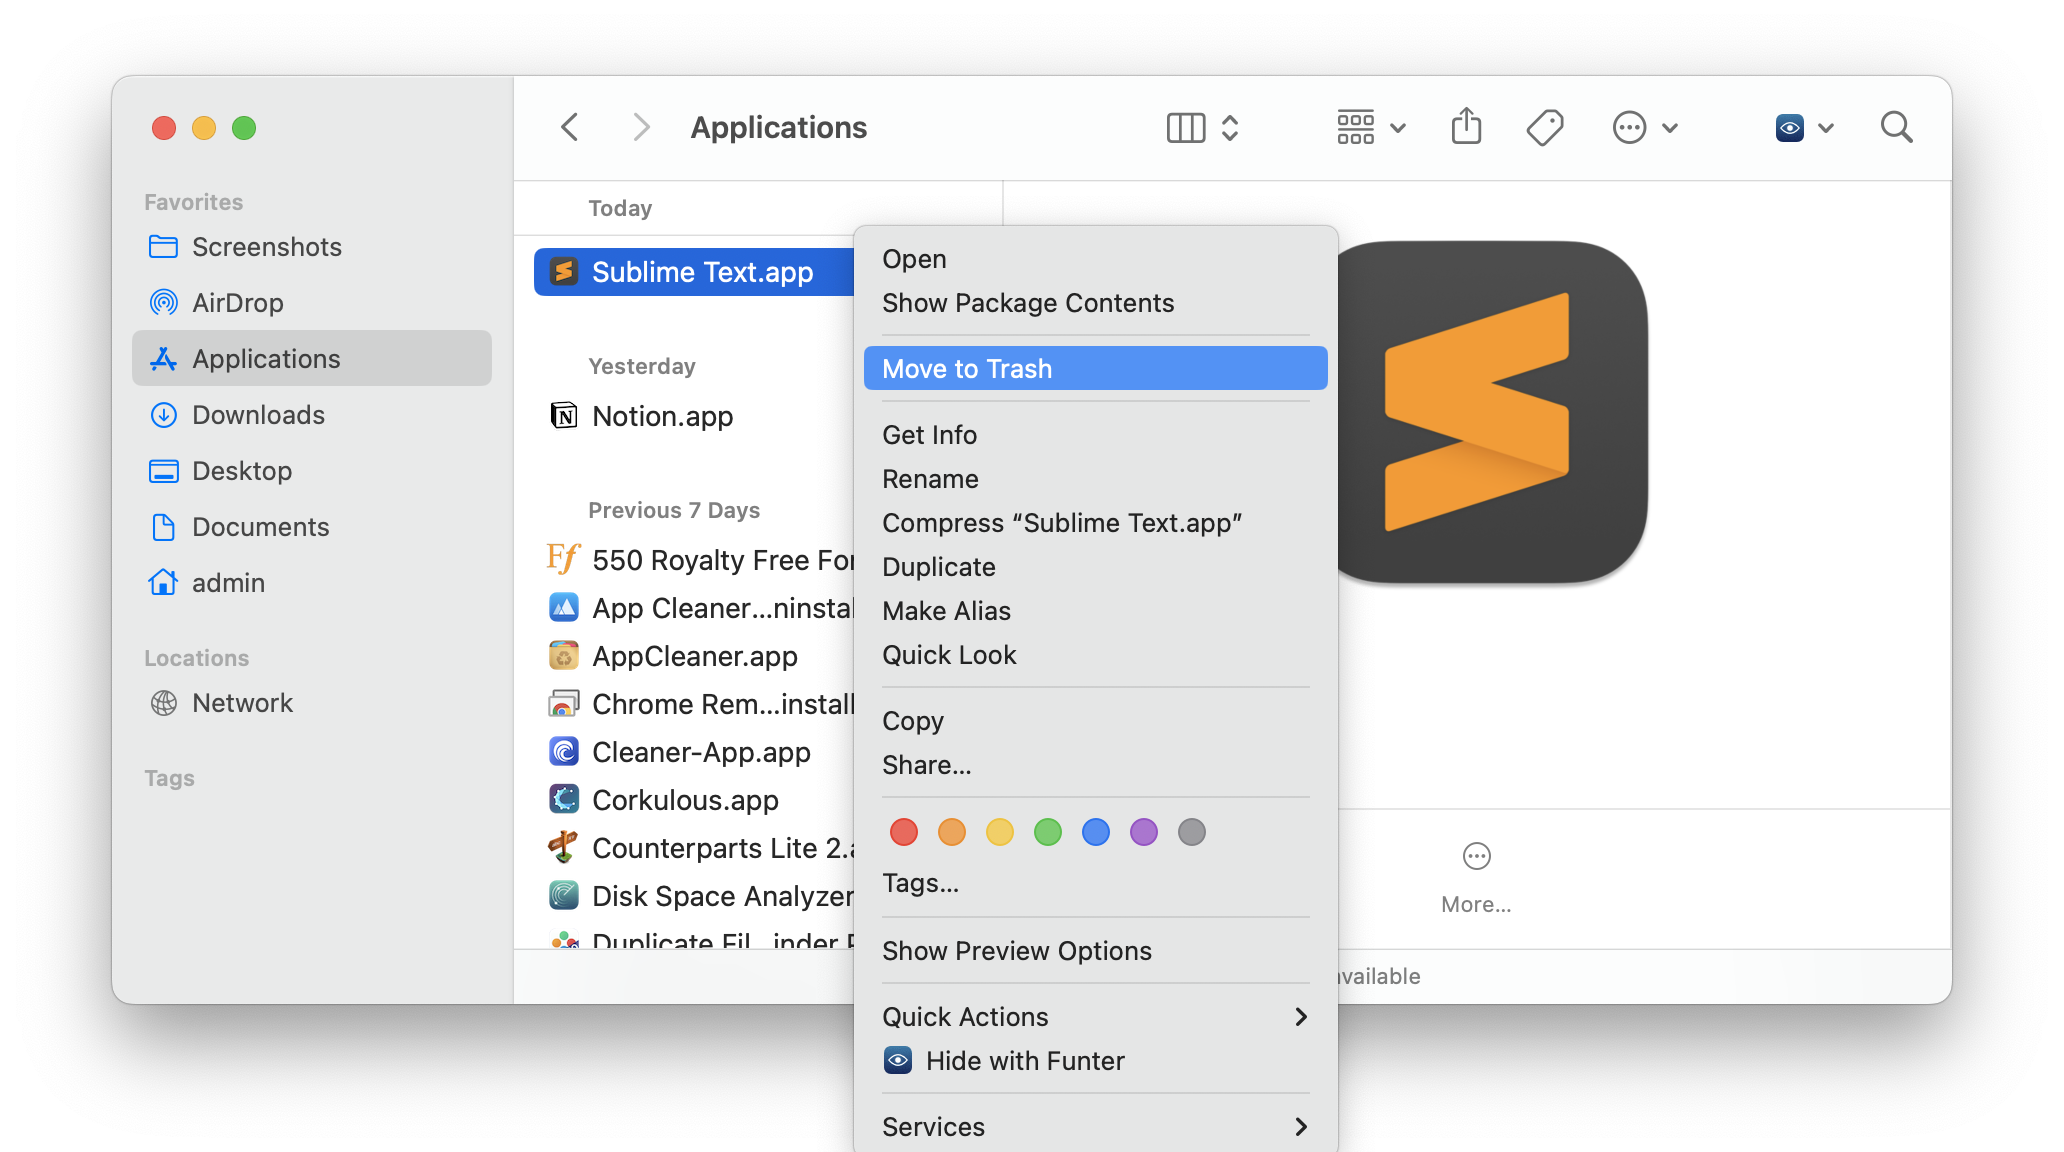Choose Hide with Funter
Viewport: 2064px width, 1152px height.
(x=1096, y=1061)
